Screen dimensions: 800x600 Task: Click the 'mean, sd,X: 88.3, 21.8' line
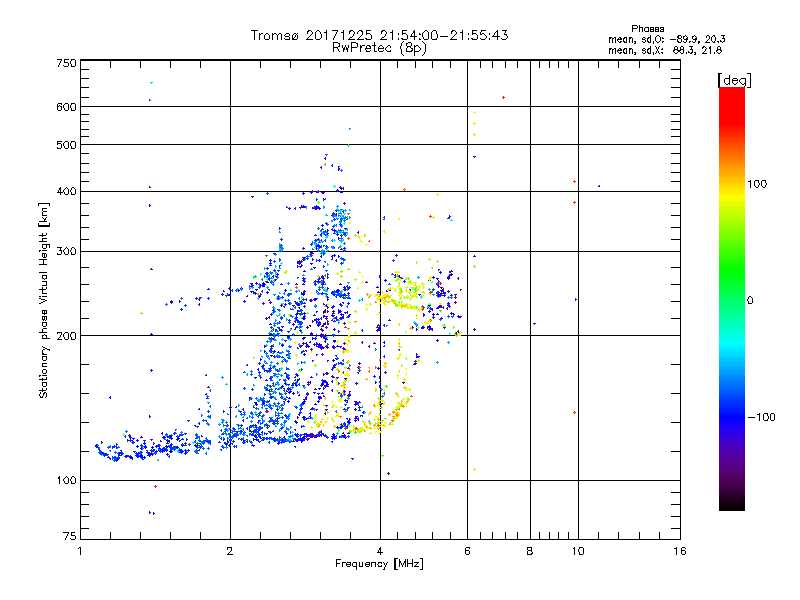(665, 50)
